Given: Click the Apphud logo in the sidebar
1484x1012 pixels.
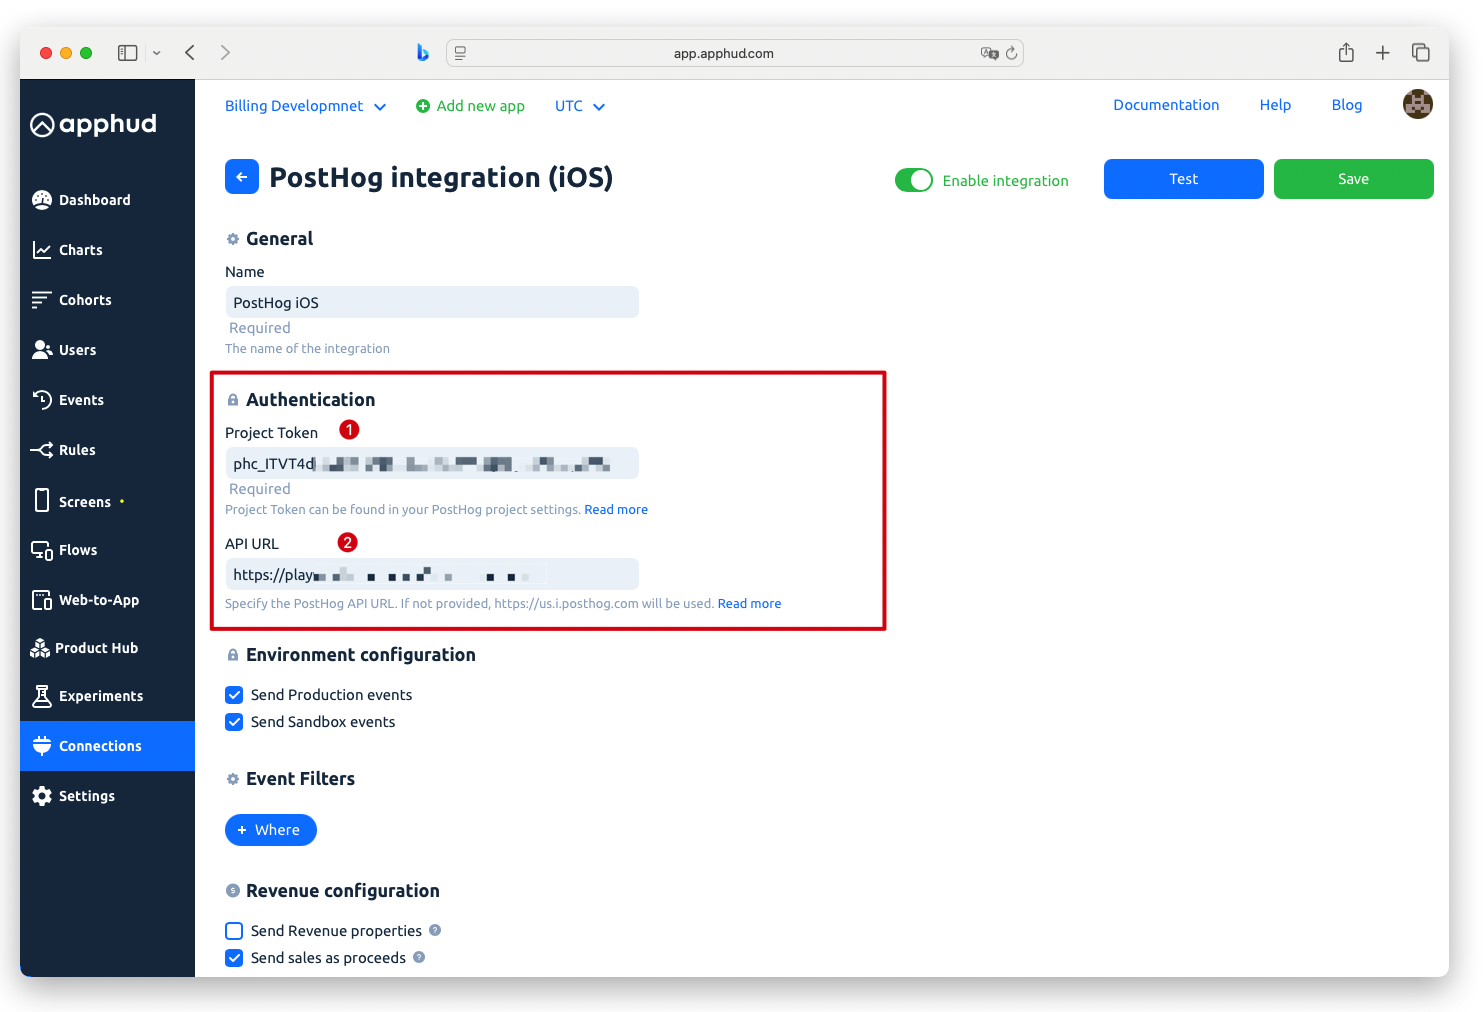Looking at the screenshot, I should [x=94, y=124].
